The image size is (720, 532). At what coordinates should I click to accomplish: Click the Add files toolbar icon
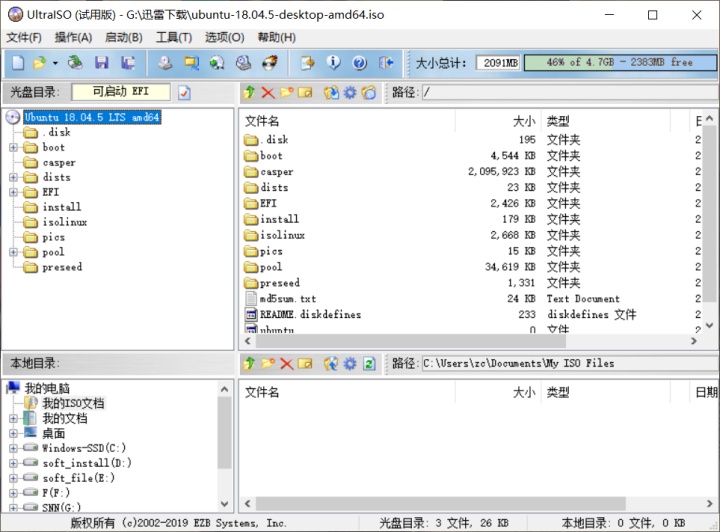[307, 62]
